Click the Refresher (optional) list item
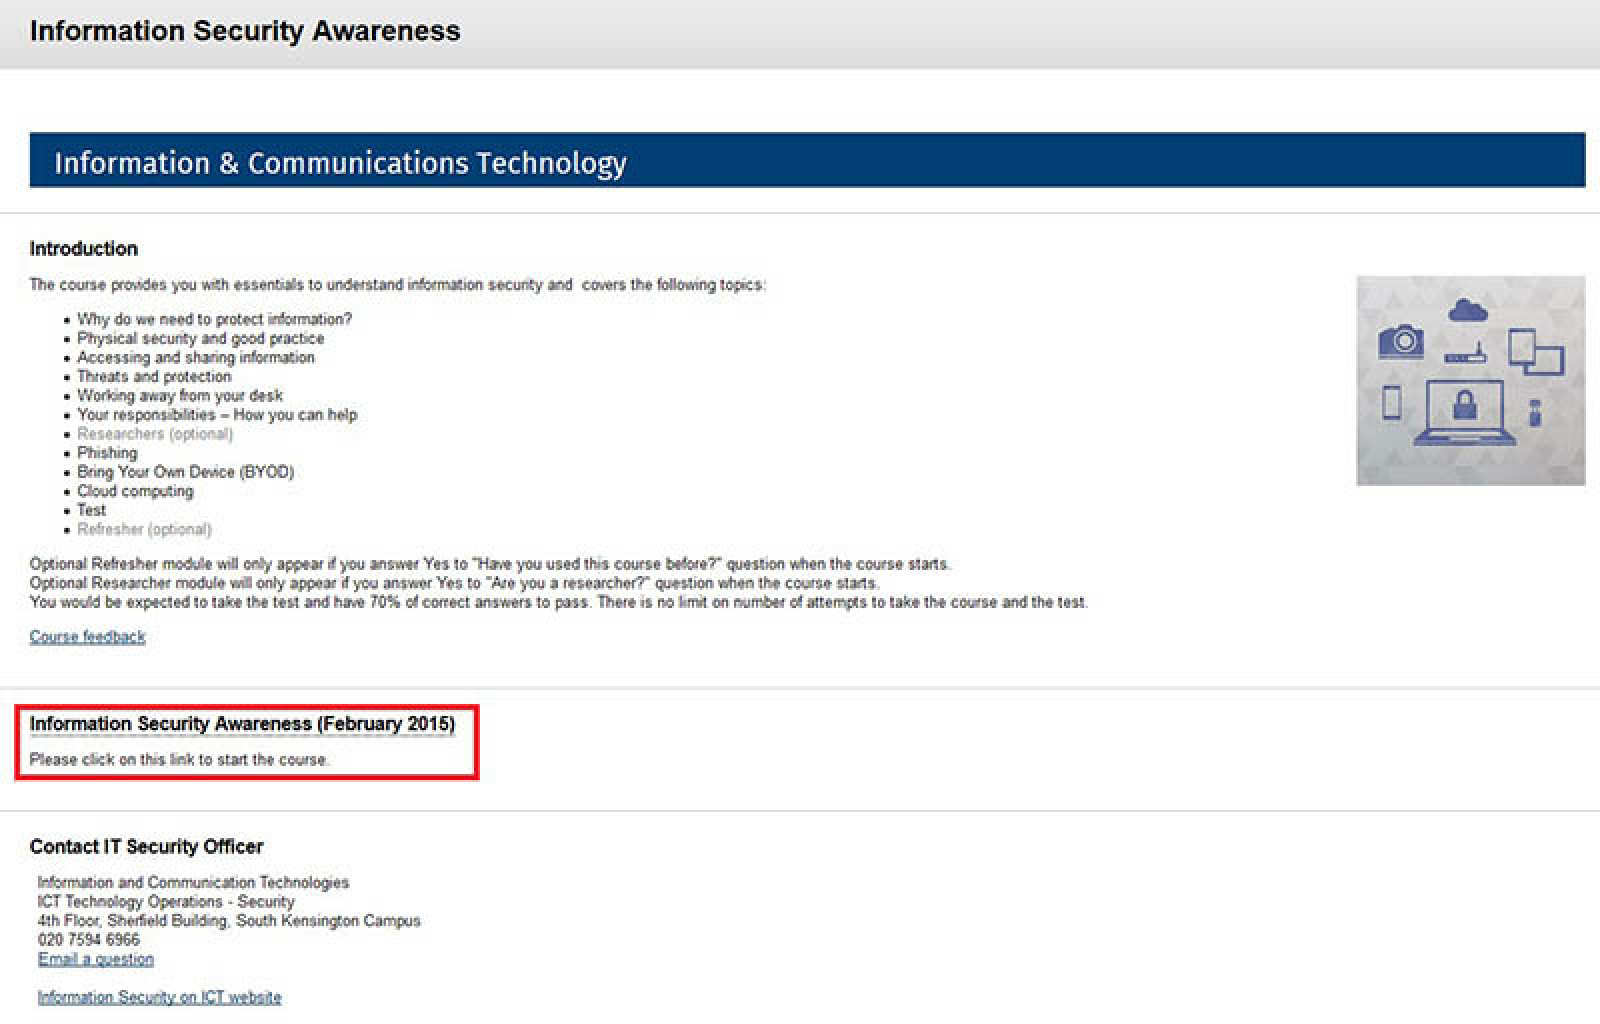This screenshot has height=1024, width=1600. point(144,529)
